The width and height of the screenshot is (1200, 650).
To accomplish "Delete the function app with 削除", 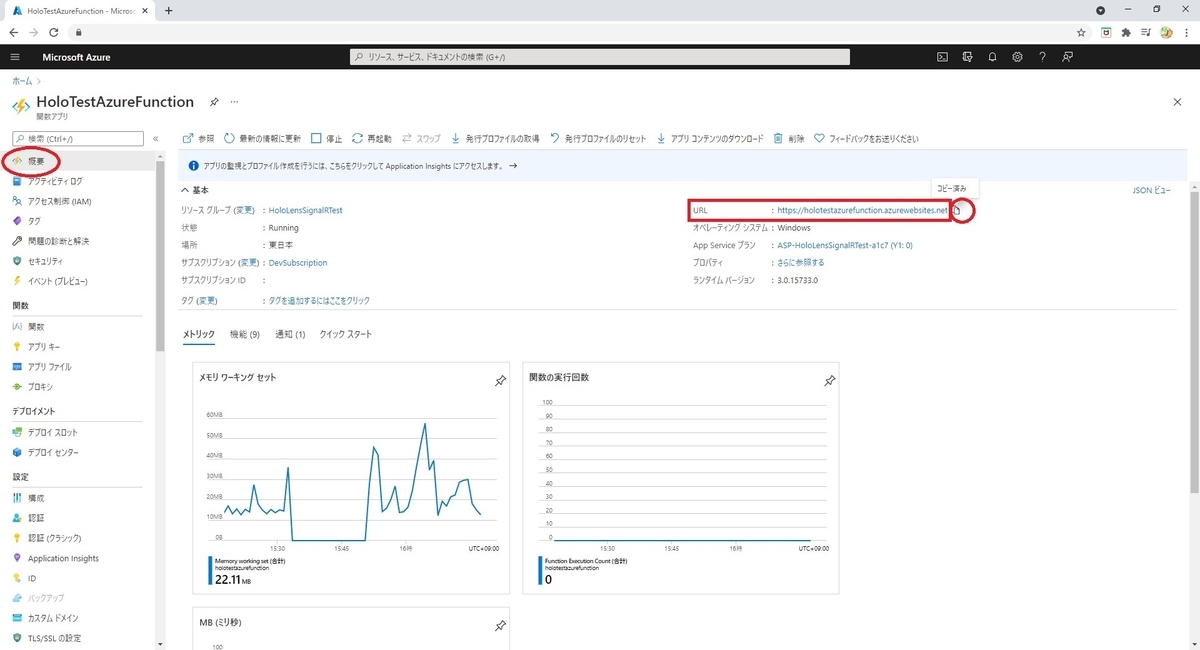I will (x=788, y=139).
